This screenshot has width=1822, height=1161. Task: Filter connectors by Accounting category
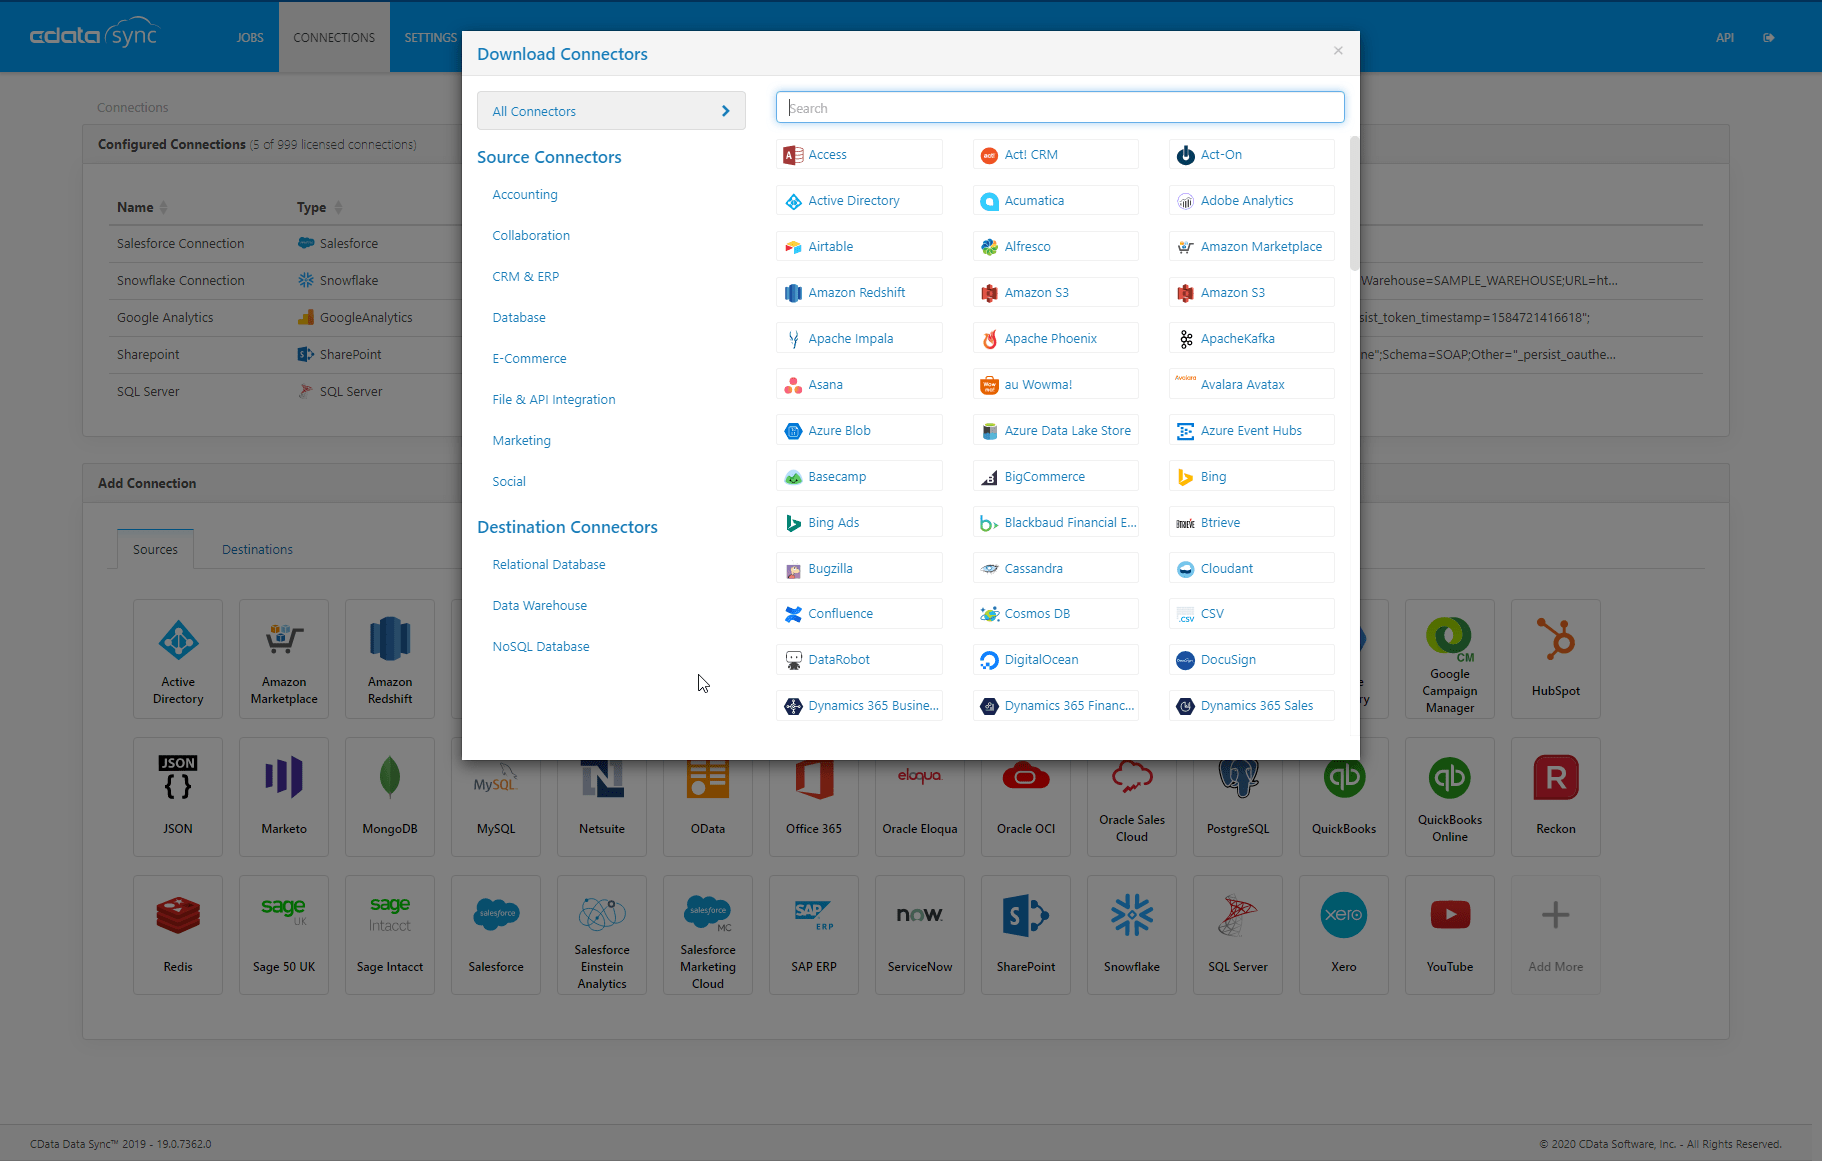coord(525,195)
